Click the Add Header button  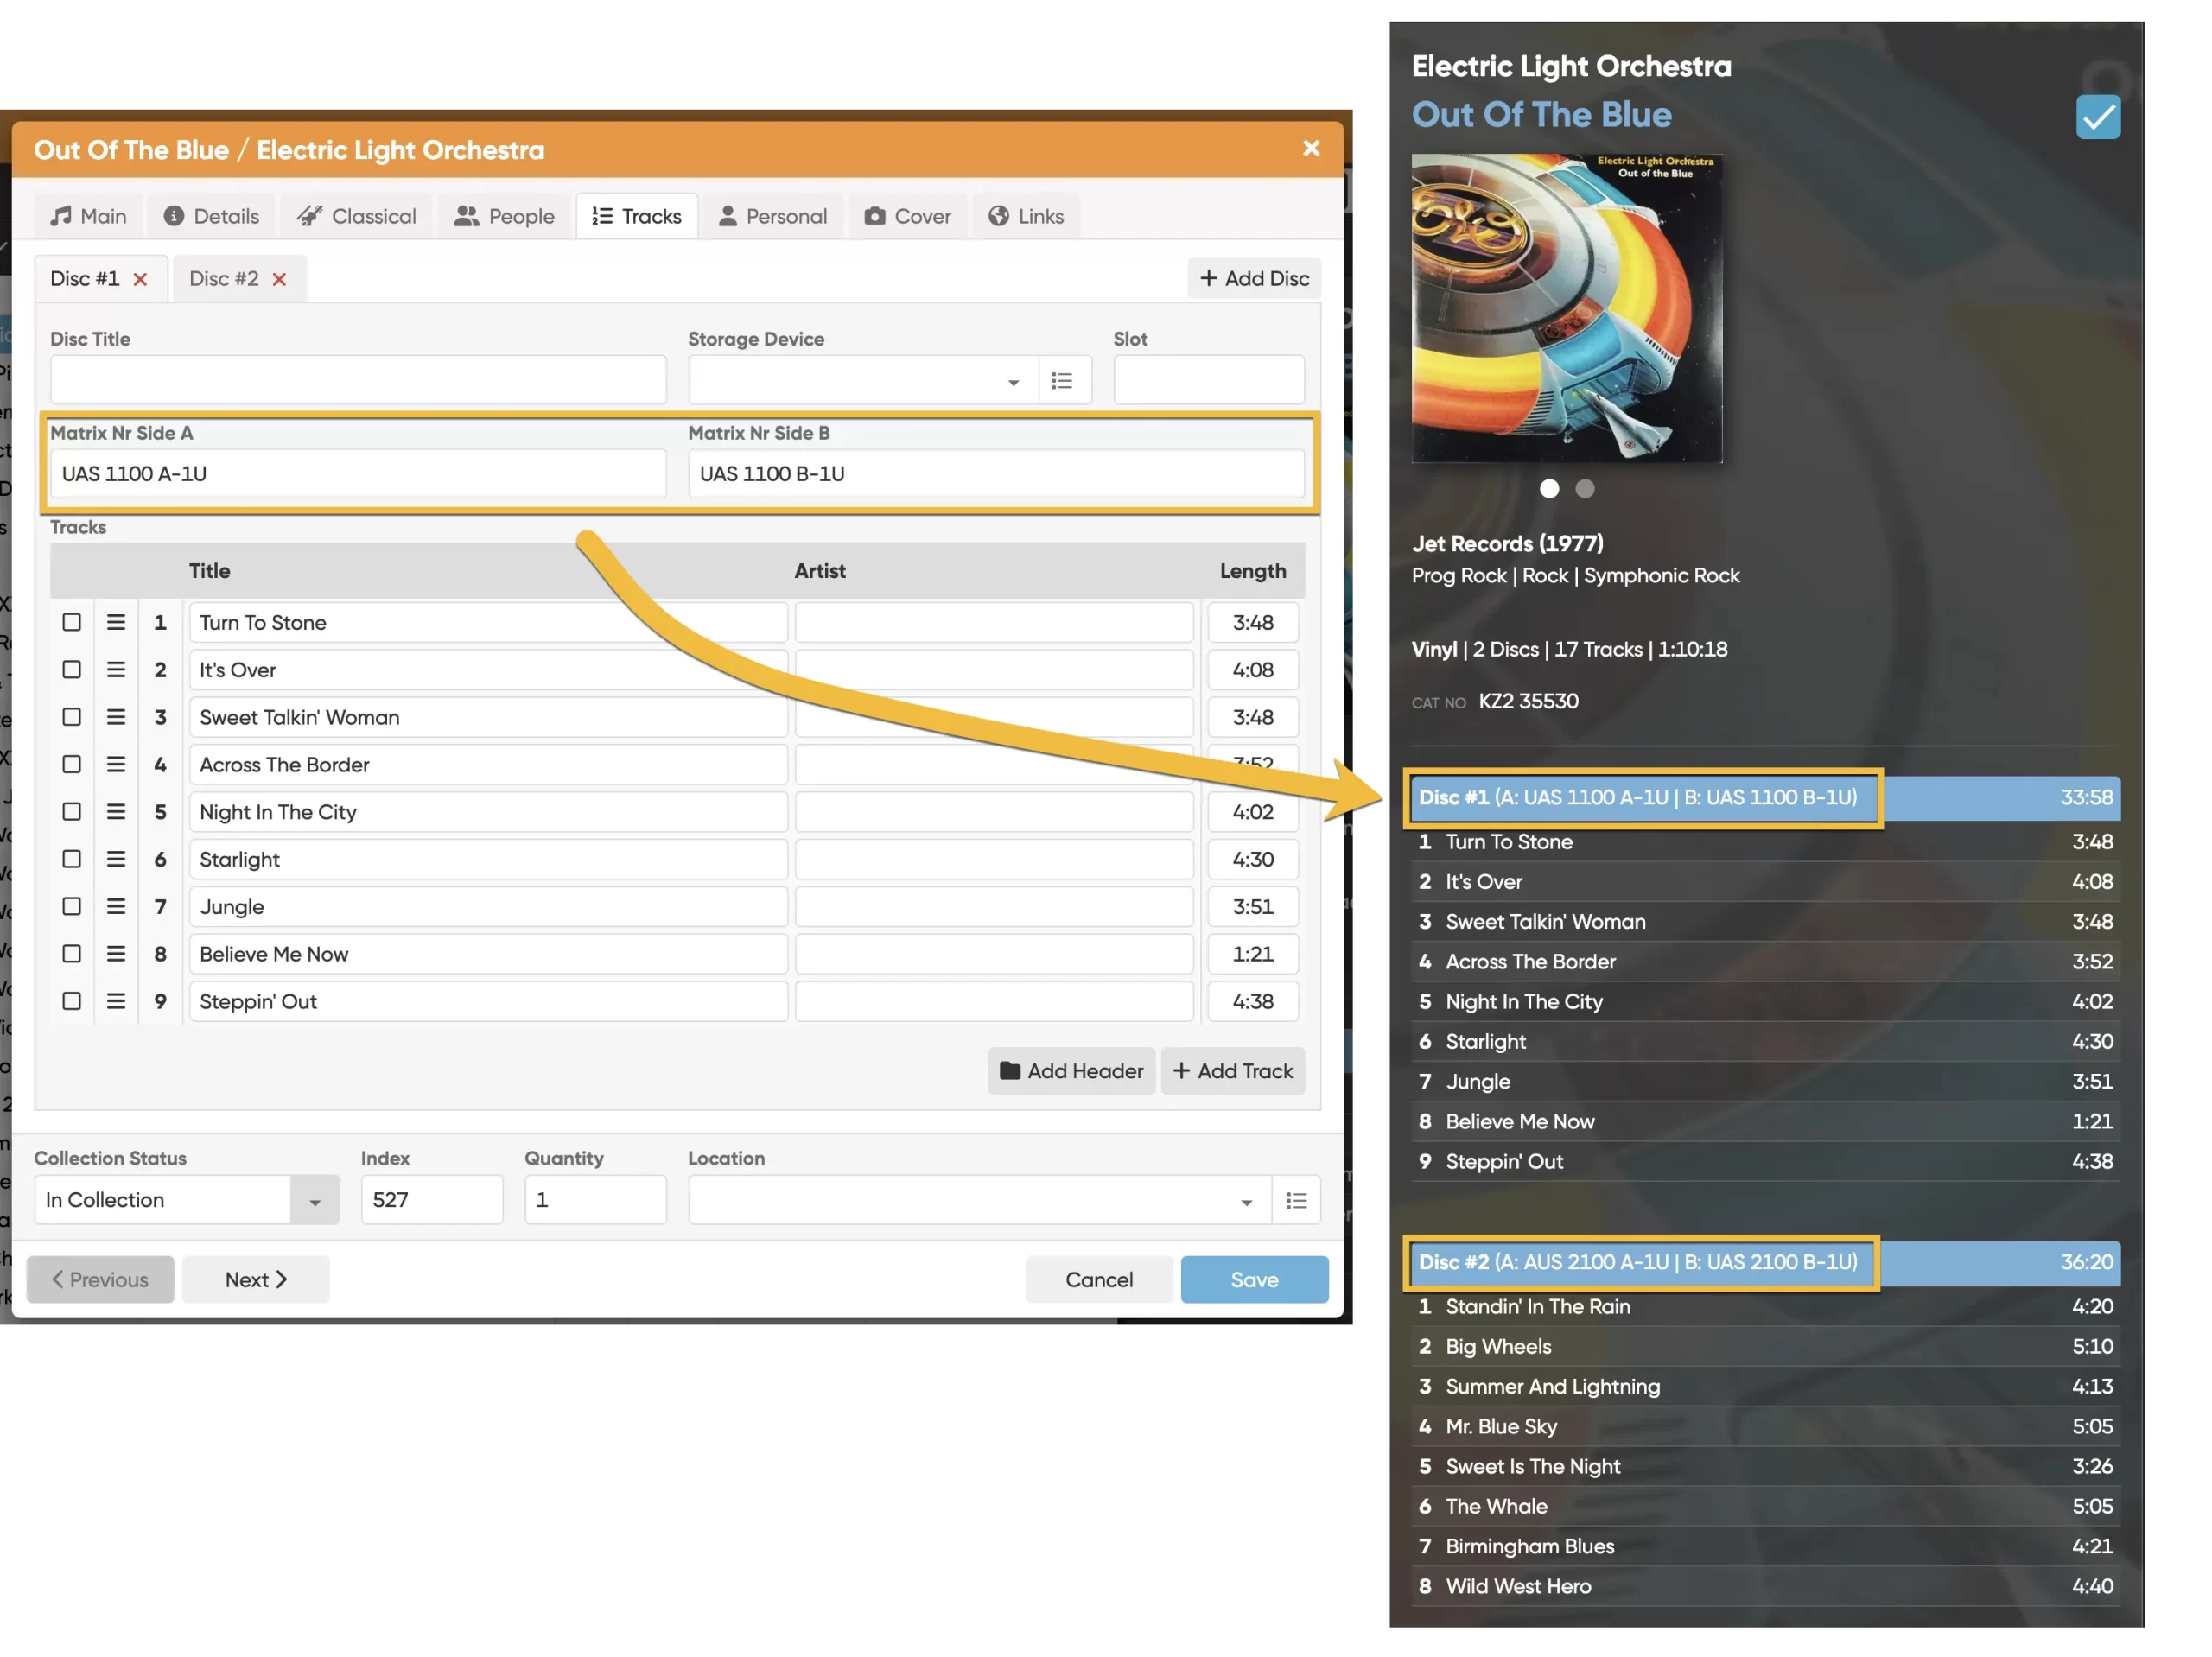click(1071, 1071)
